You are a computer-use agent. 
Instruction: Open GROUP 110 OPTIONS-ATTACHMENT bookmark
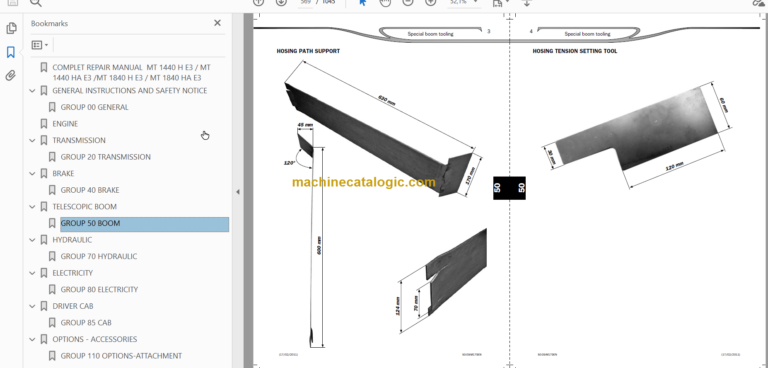pos(121,356)
